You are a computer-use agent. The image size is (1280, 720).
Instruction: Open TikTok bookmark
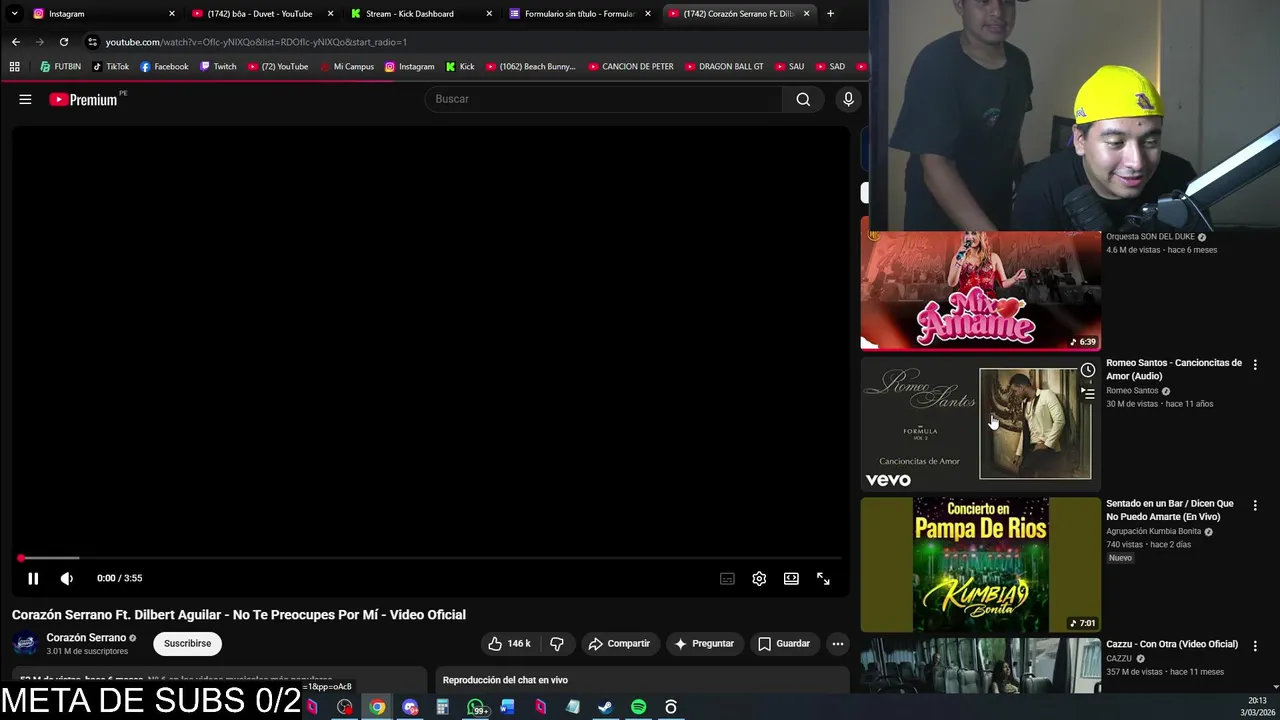click(x=110, y=67)
